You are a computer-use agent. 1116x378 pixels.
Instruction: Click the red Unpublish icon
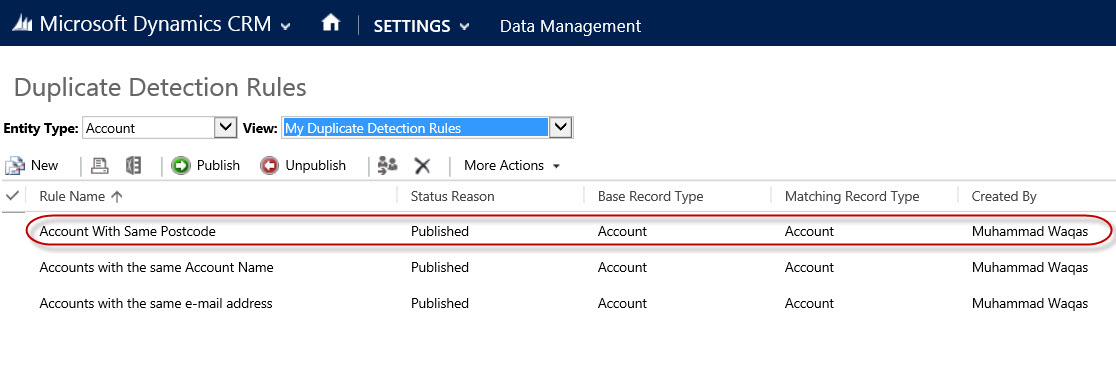[x=269, y=166]
